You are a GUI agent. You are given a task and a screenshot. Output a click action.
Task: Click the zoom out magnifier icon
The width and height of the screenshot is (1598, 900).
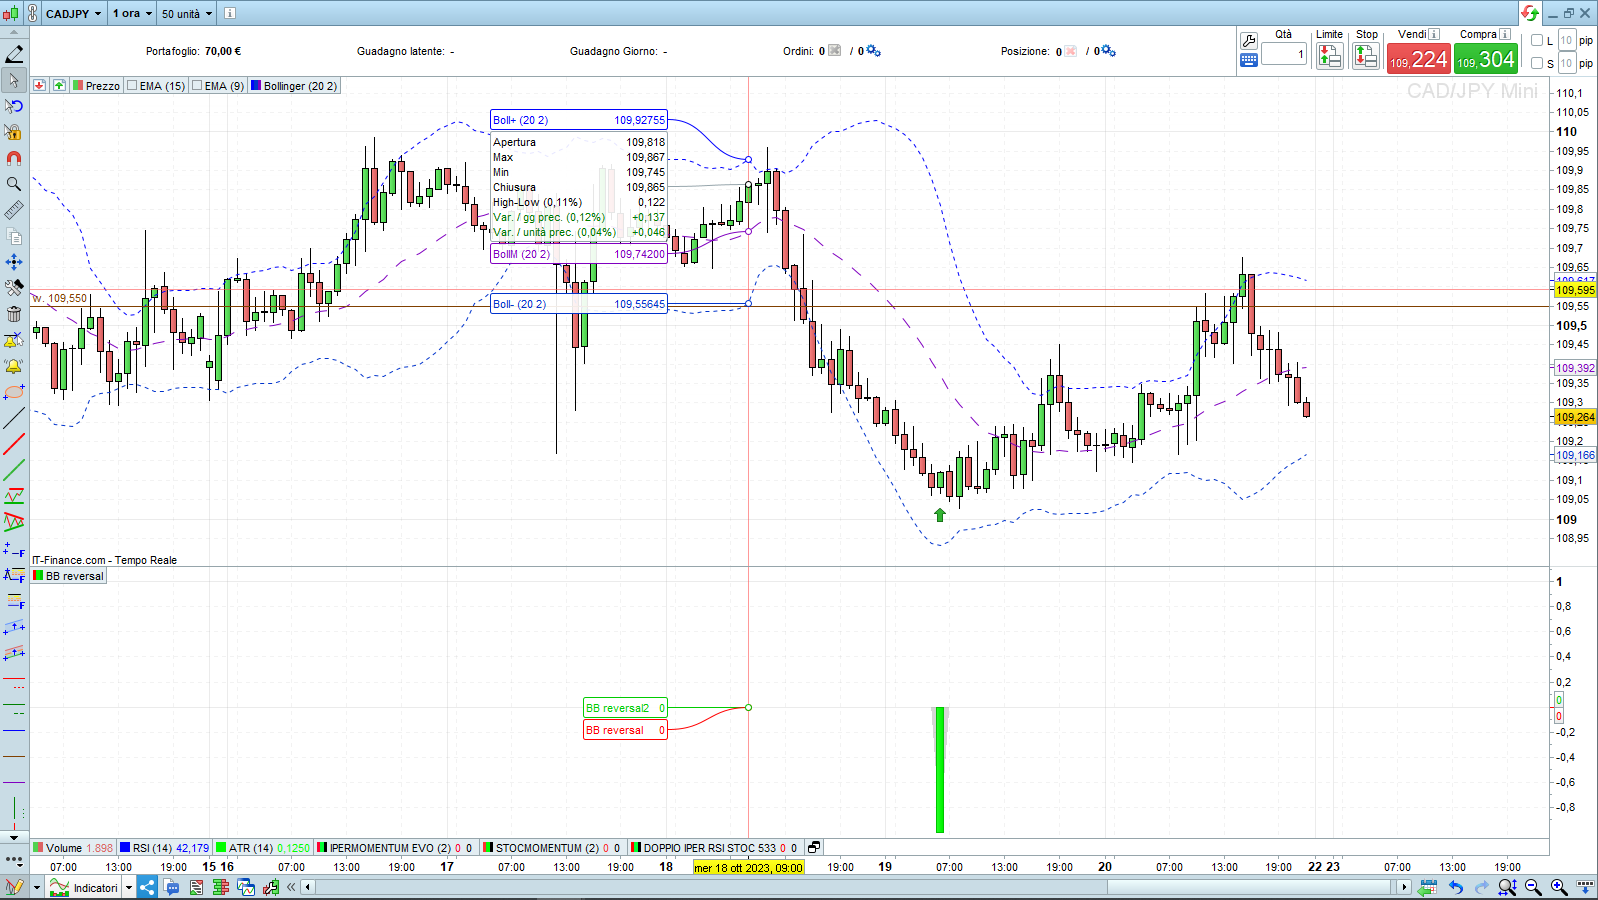click(x=1533, y=887)
